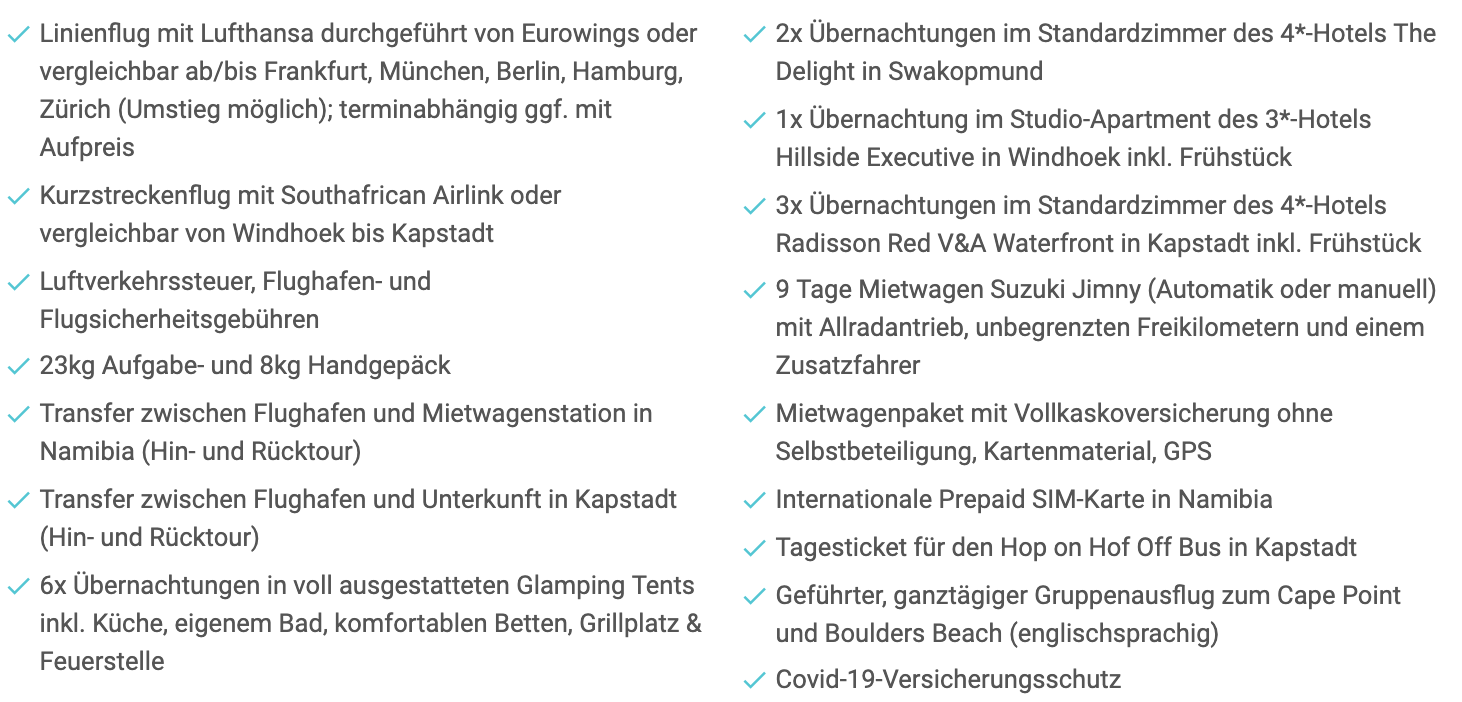The height and width of the screenshot is (702, 1462).
Task: Click the Internationale Prepaid SIM-Karte in Namibia text
Action: click(1024, 499)
